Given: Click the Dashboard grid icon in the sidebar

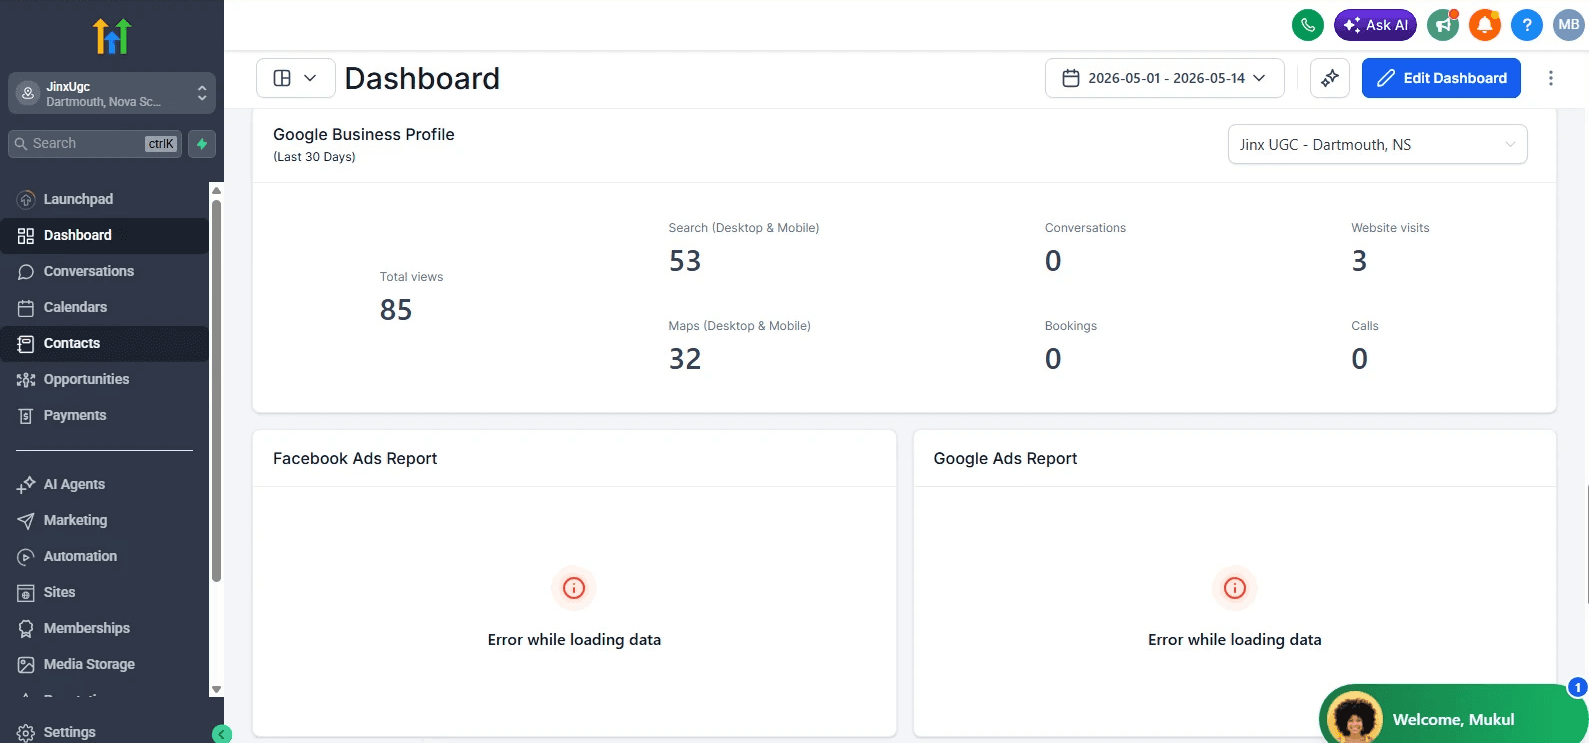Looking at the screenshot, I should [x=26, y=236].
